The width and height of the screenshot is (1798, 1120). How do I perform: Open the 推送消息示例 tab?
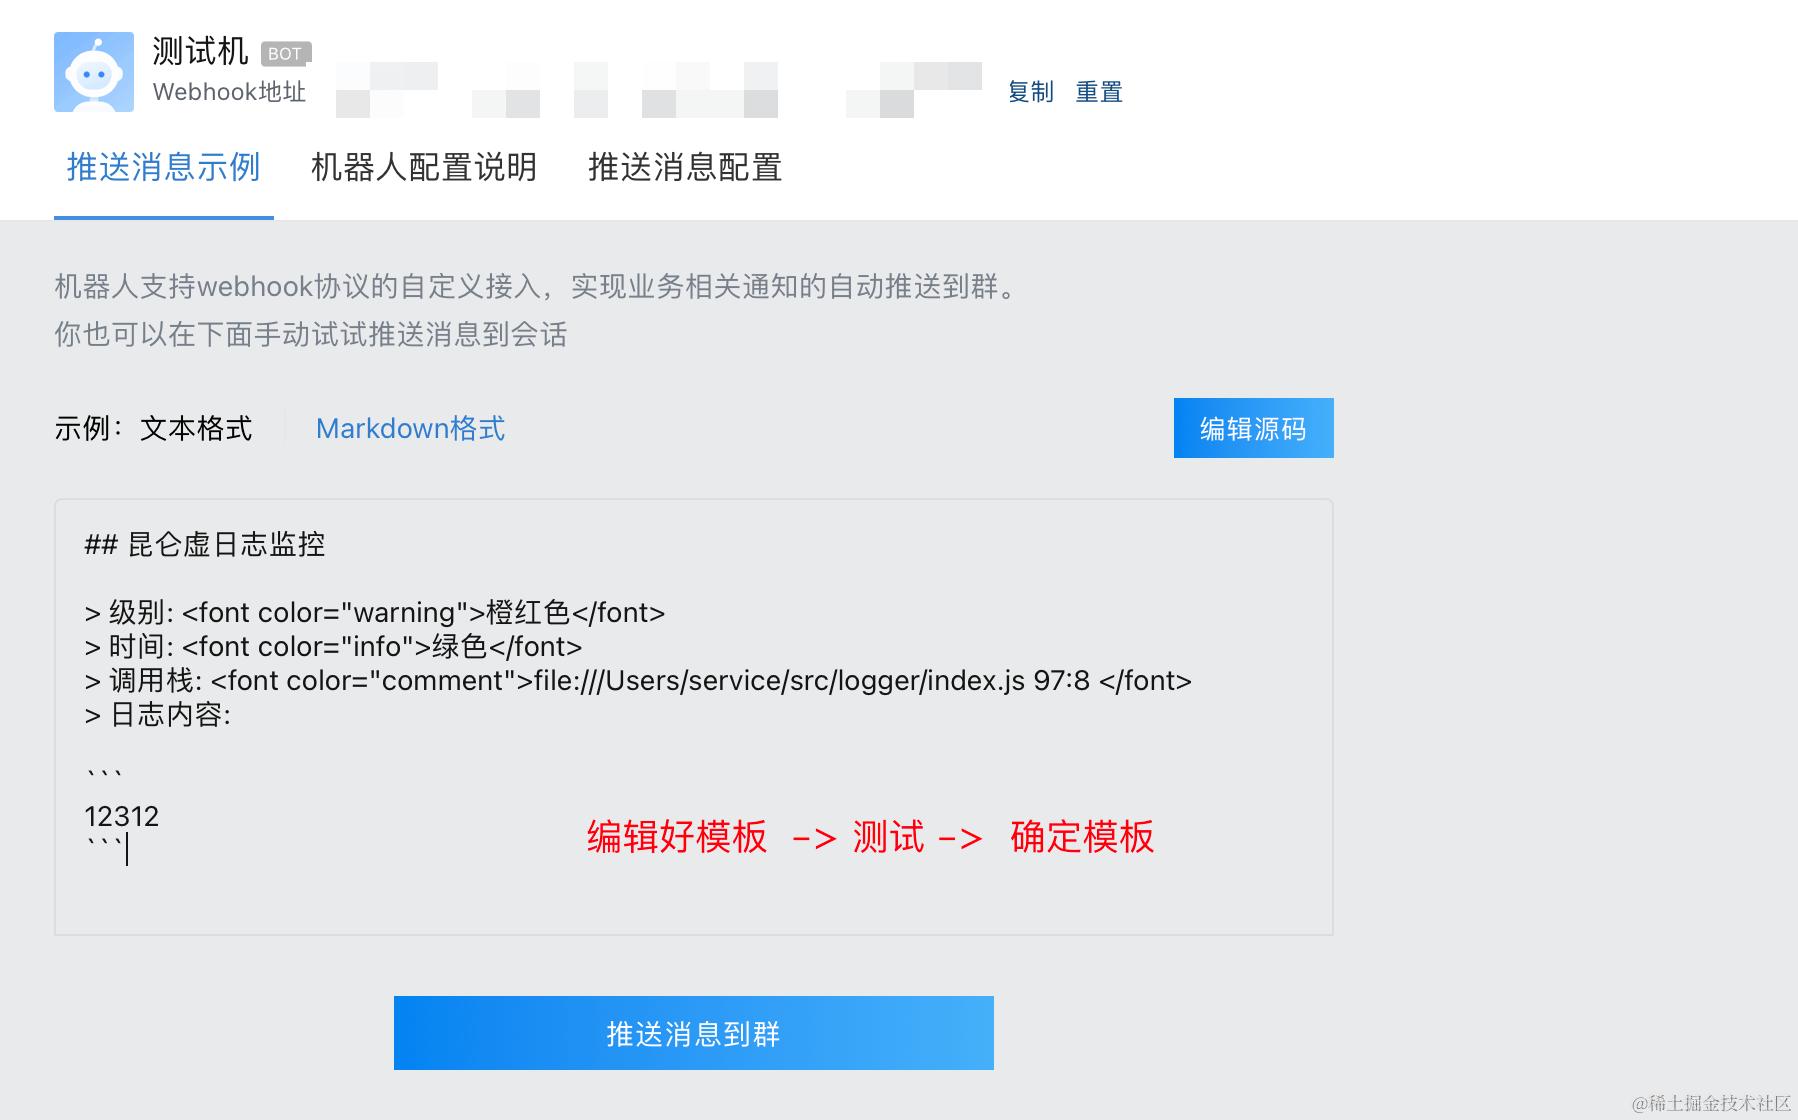click(x=164, y=167)
